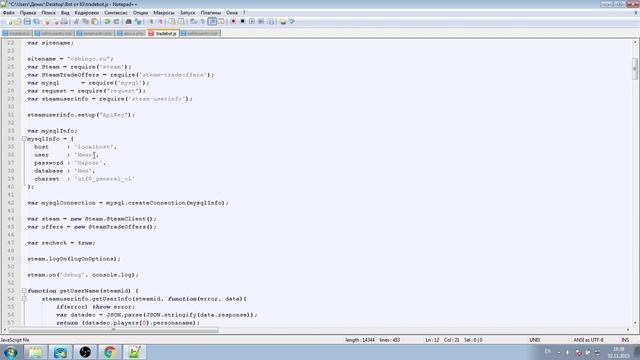Click the Windows Start button
The image size is (640, 360).
coord(10,352)
